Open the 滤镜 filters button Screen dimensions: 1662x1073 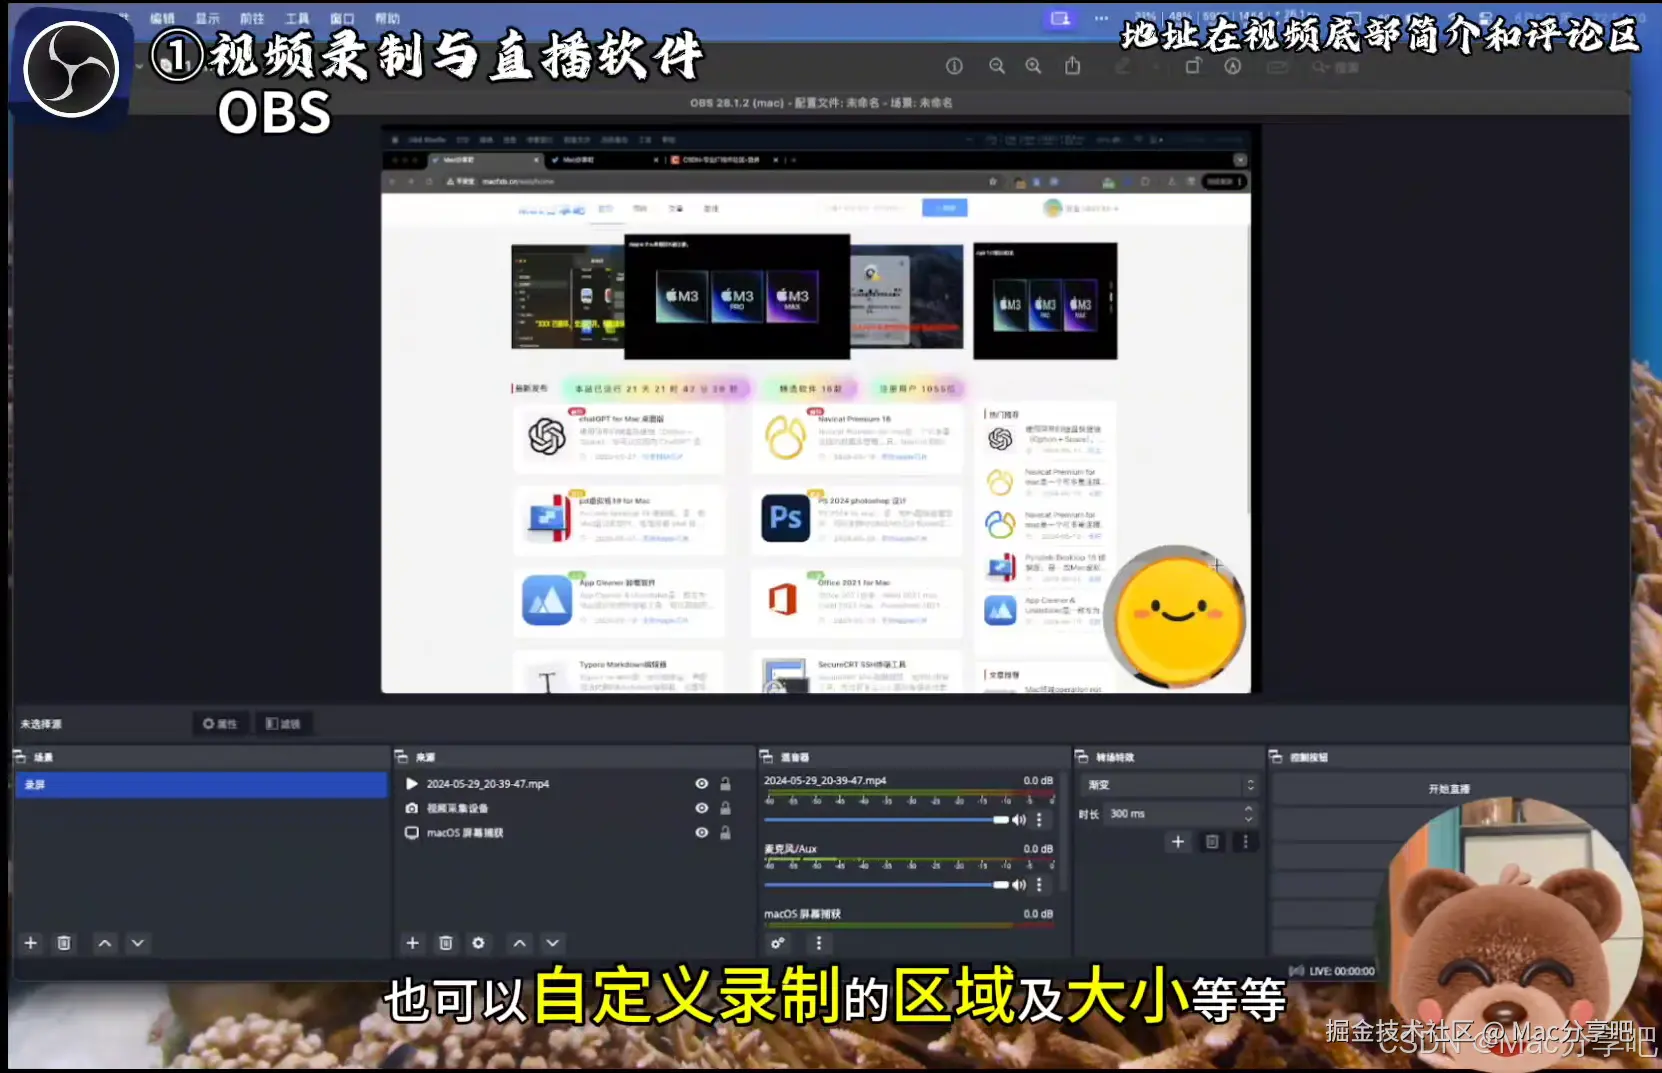[284, 723]
